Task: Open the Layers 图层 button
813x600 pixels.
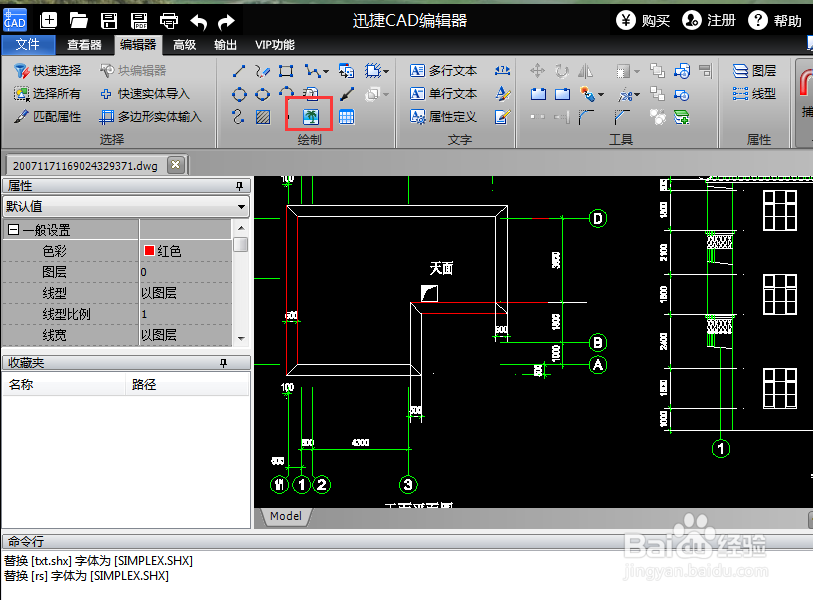Action: coord(754,71)
